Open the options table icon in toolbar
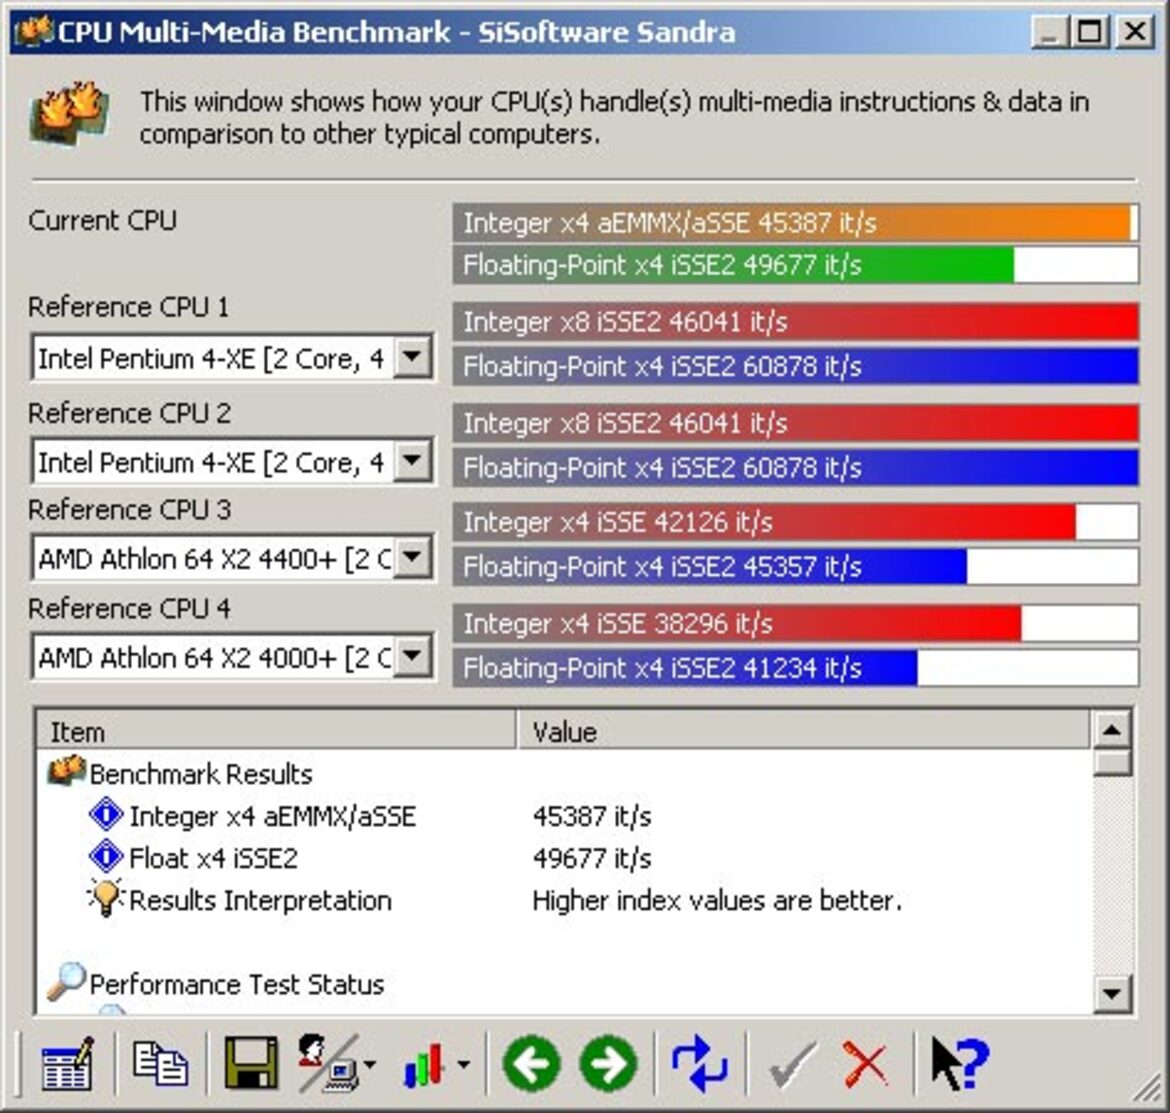1170x1113 pixels. point(67,1063)
